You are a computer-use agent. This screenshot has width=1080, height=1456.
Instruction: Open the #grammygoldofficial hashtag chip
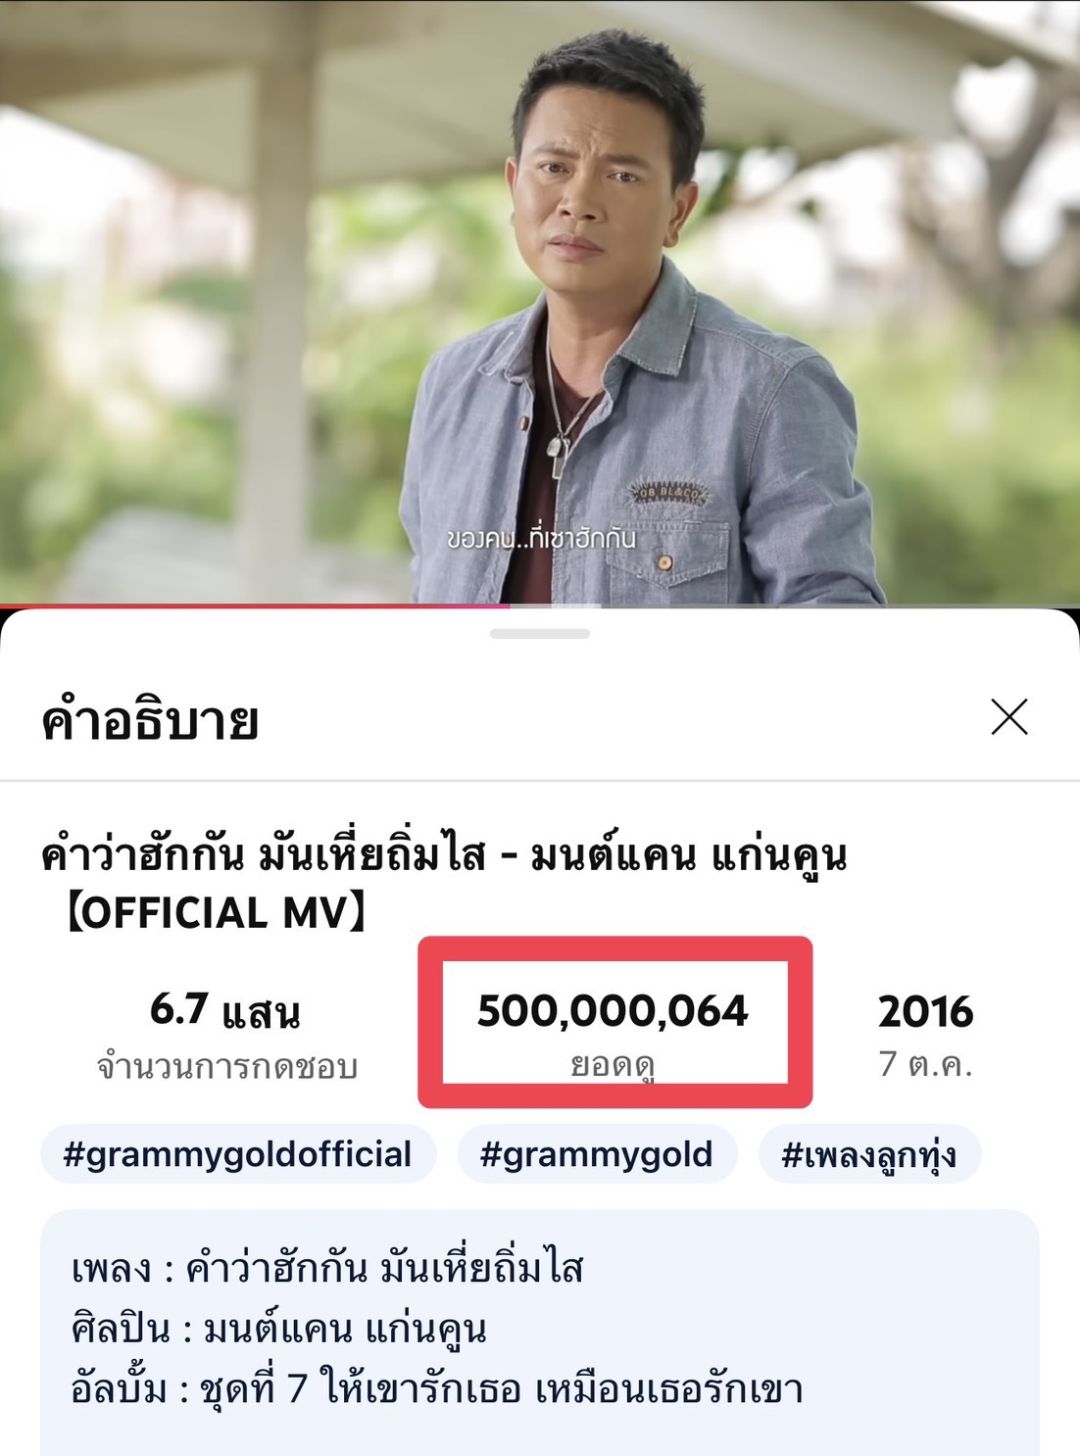click(x=238, y=1154)
